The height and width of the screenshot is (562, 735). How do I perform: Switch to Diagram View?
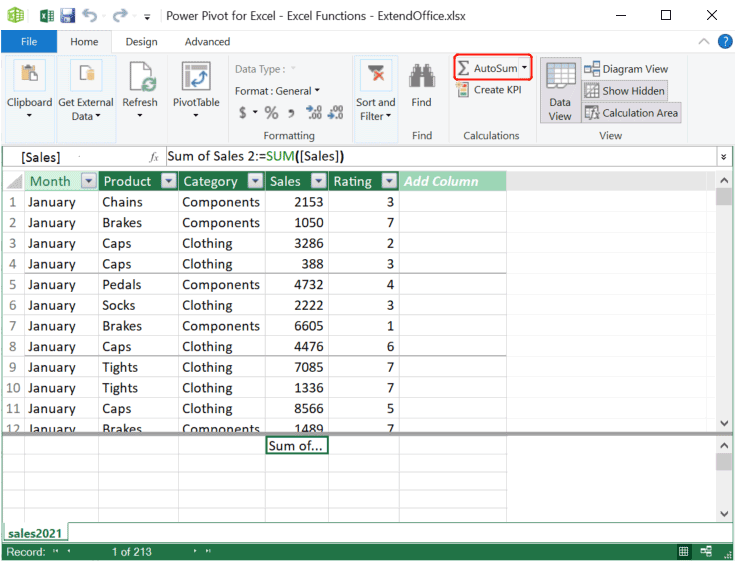(x=626, y=69)
